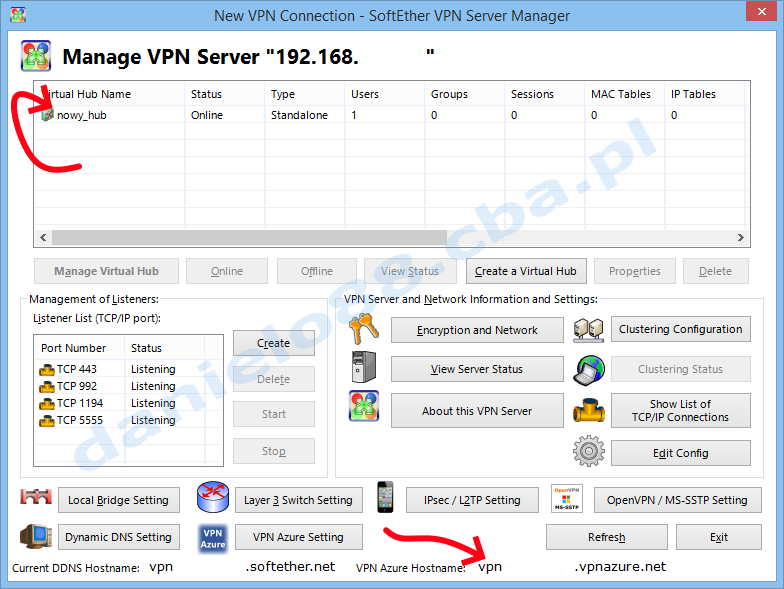Screen dimensions: 784x589
Task: Click right arrow of hub list scrollbar
Action: pyautogui.click(x=740, y=238)
